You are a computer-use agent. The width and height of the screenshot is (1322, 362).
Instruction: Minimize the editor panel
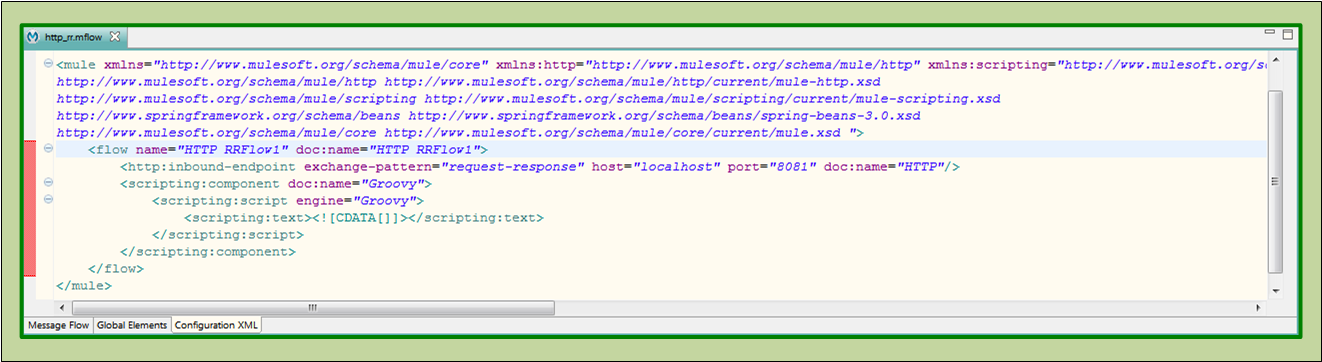(1269, 33)
